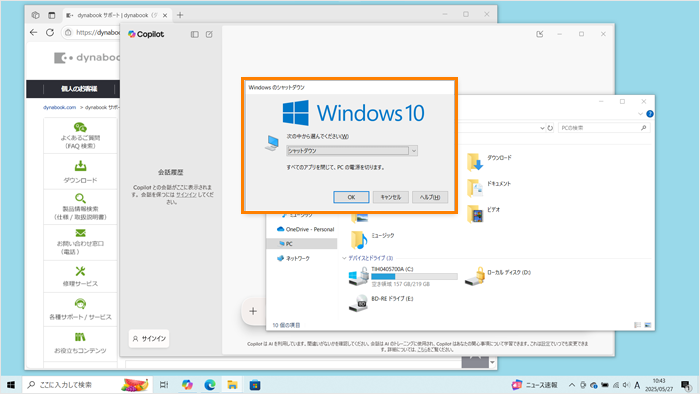Screen dimensions: 700x394
Task: Cancel the Windows shutdown dialog
Action: (390, 197)
